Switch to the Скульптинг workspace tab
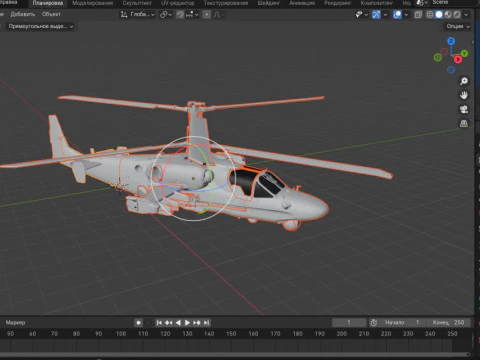Viewport: 480px width, 360px height. click(137, 3)
